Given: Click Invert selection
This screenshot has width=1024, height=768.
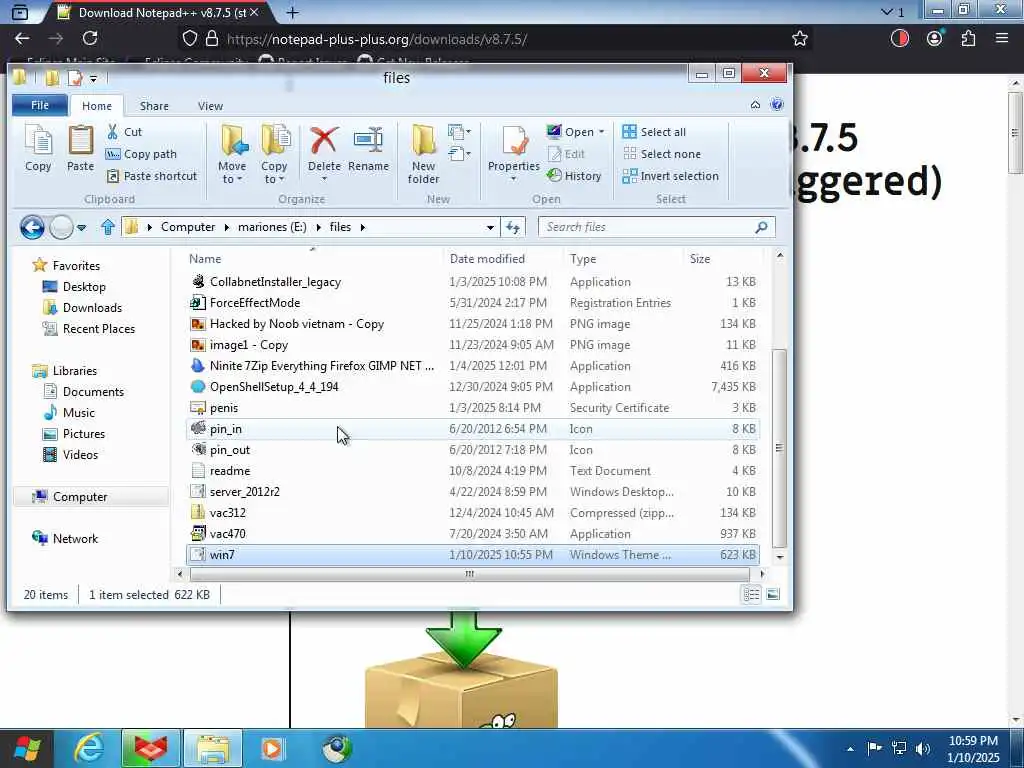Looking at the screenshot, I should [671, 176].
